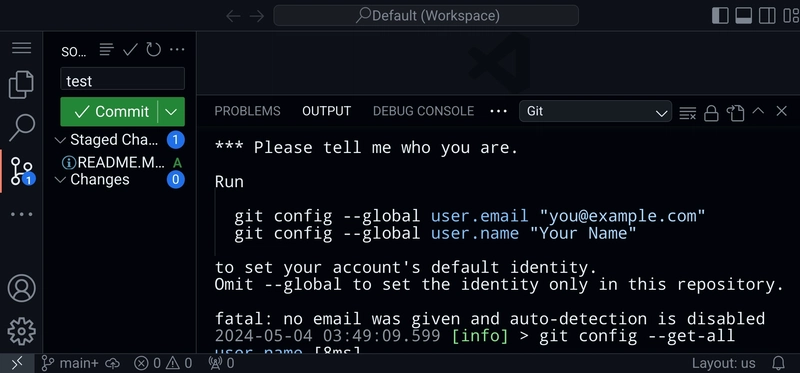Show more panel tabs with ellipsis
The width and height of the screenshot is (800, 373).
click(498, 111)
